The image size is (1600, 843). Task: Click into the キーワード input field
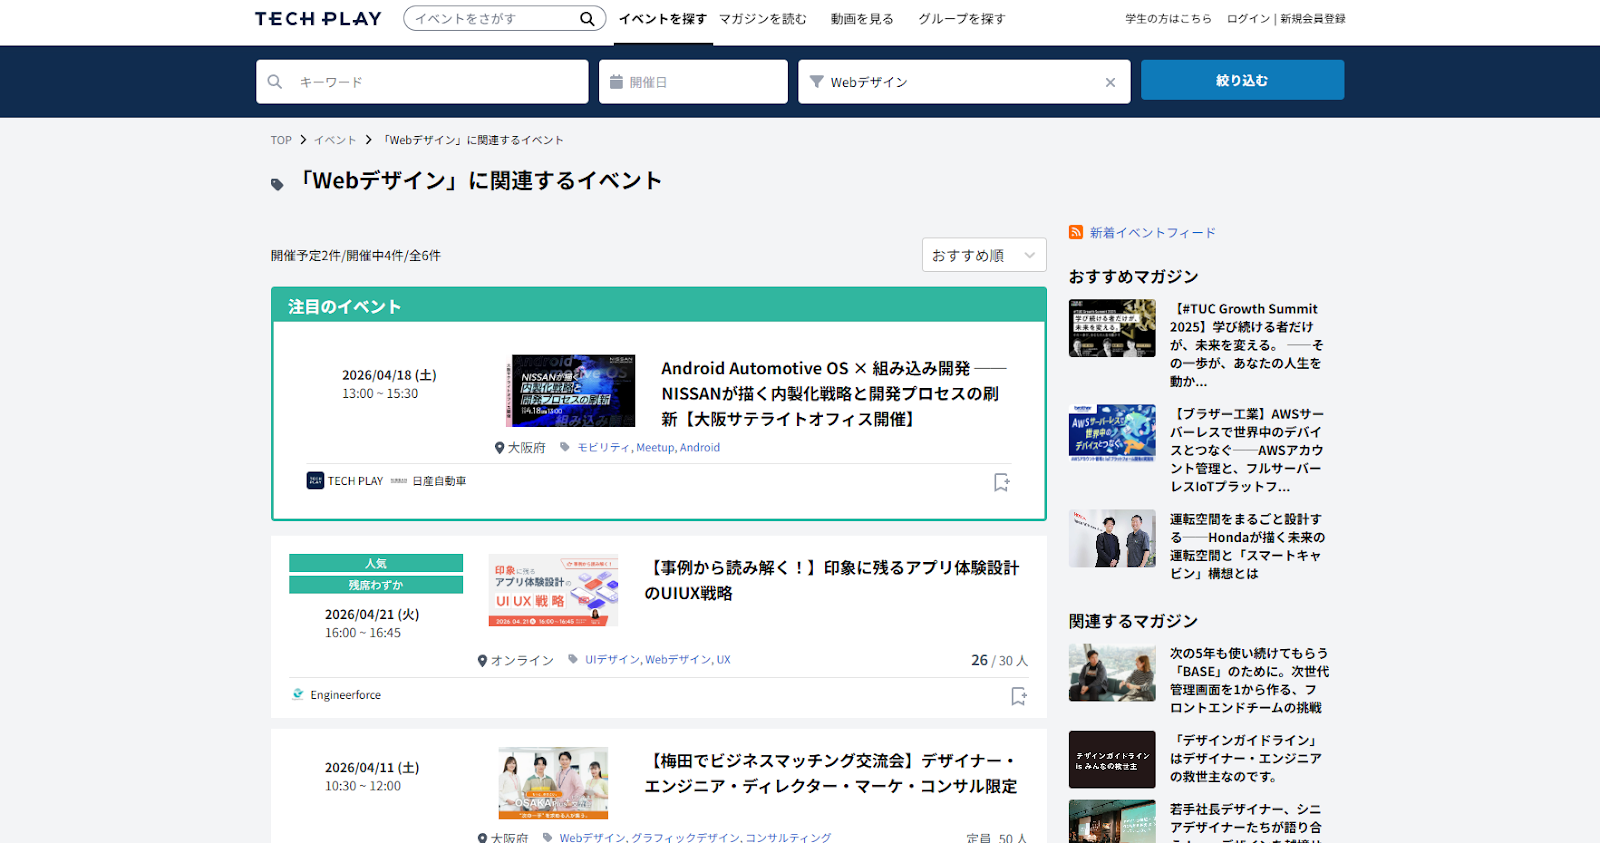pos(430,82)
